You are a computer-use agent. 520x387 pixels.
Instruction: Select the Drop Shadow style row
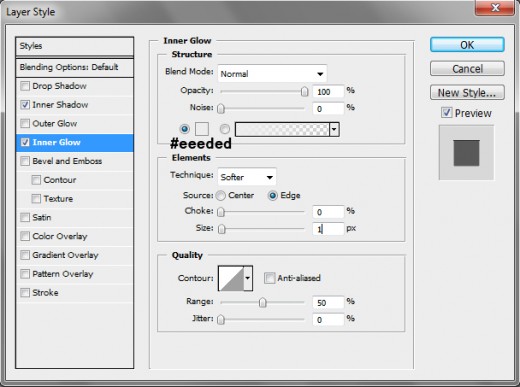coord(75,86)
